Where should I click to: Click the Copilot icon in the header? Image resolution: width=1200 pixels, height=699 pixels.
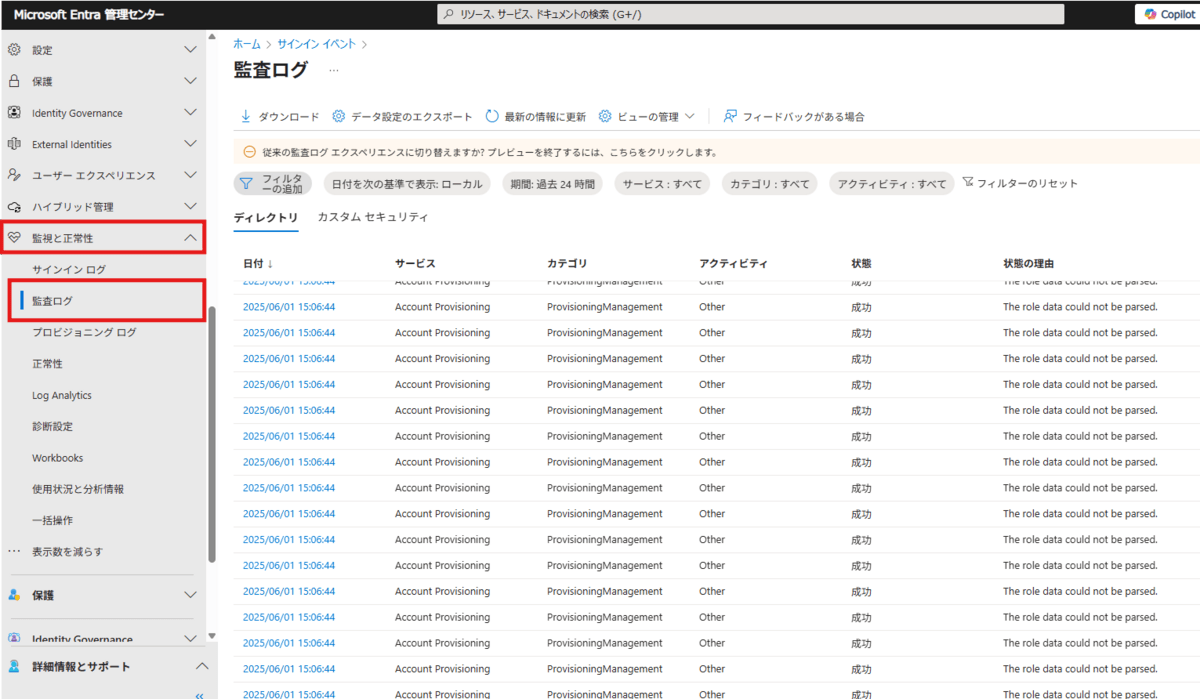1151,14
